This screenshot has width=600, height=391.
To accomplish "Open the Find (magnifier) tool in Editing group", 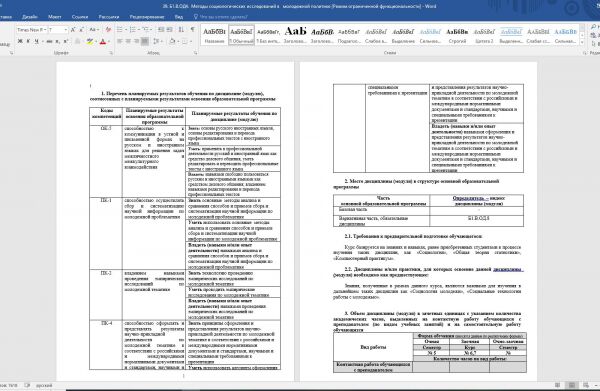I will [x=593, y=27].
